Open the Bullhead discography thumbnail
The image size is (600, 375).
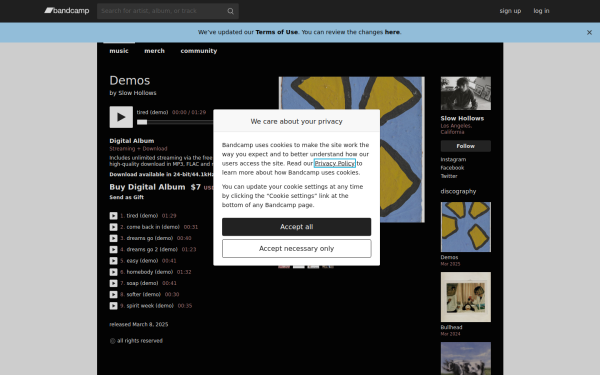tap(466, 297)
